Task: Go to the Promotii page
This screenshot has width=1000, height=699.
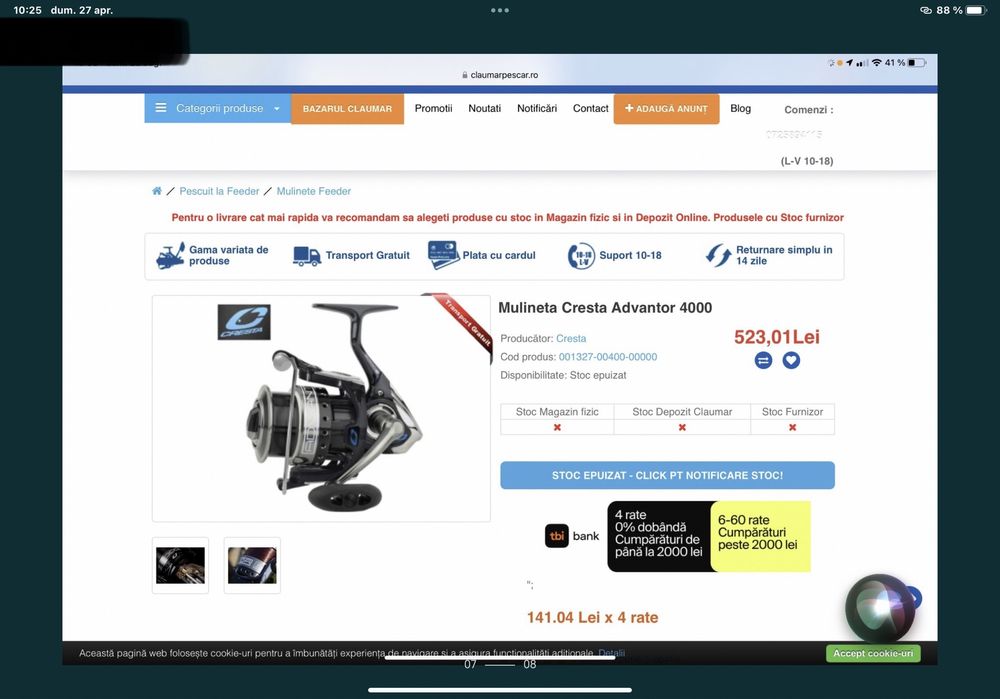Action: coord(433,108)
